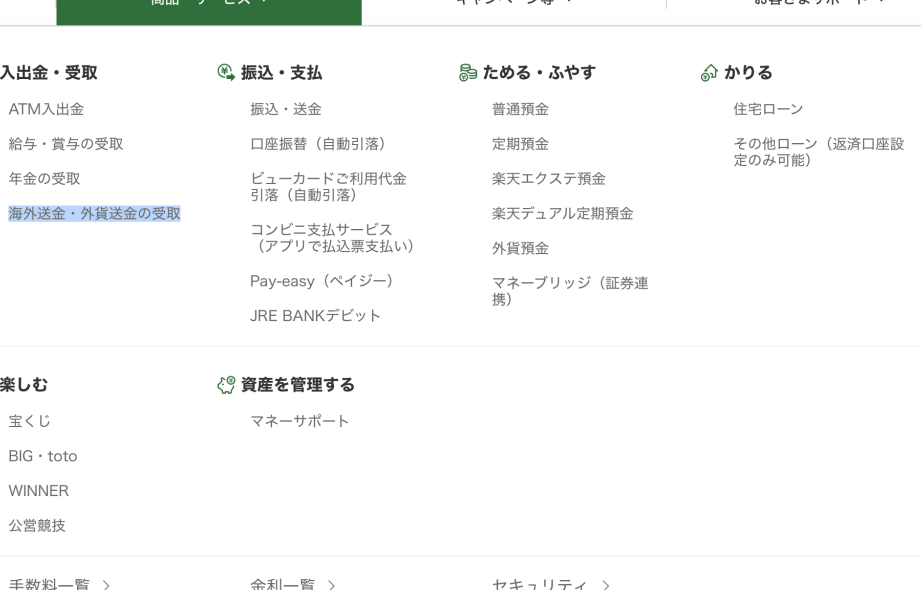Screen dimensions: 921x590
Task: Select the green 商品・サービス navigation tab
Action: pyautogui.click(x=208, y=8)
